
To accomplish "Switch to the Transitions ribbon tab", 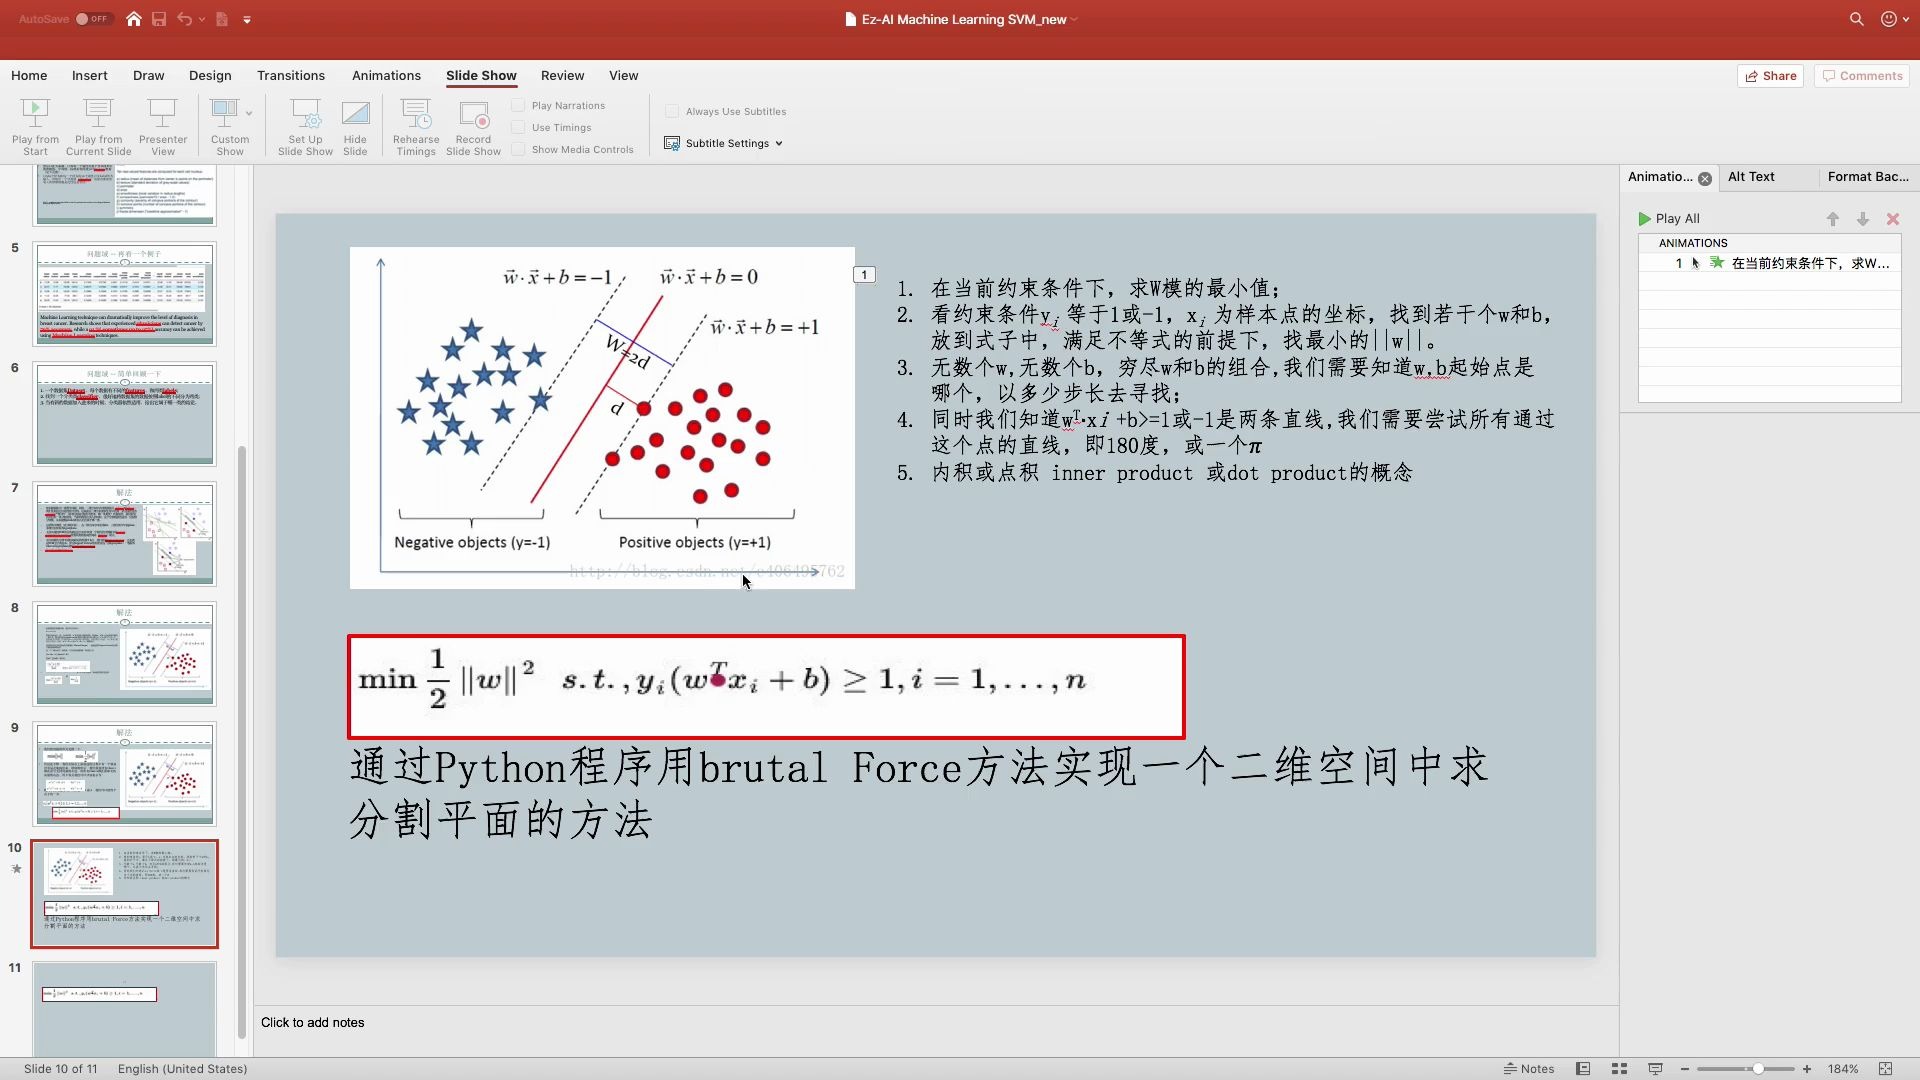I will pyautogui.click(x=290, y=75).
